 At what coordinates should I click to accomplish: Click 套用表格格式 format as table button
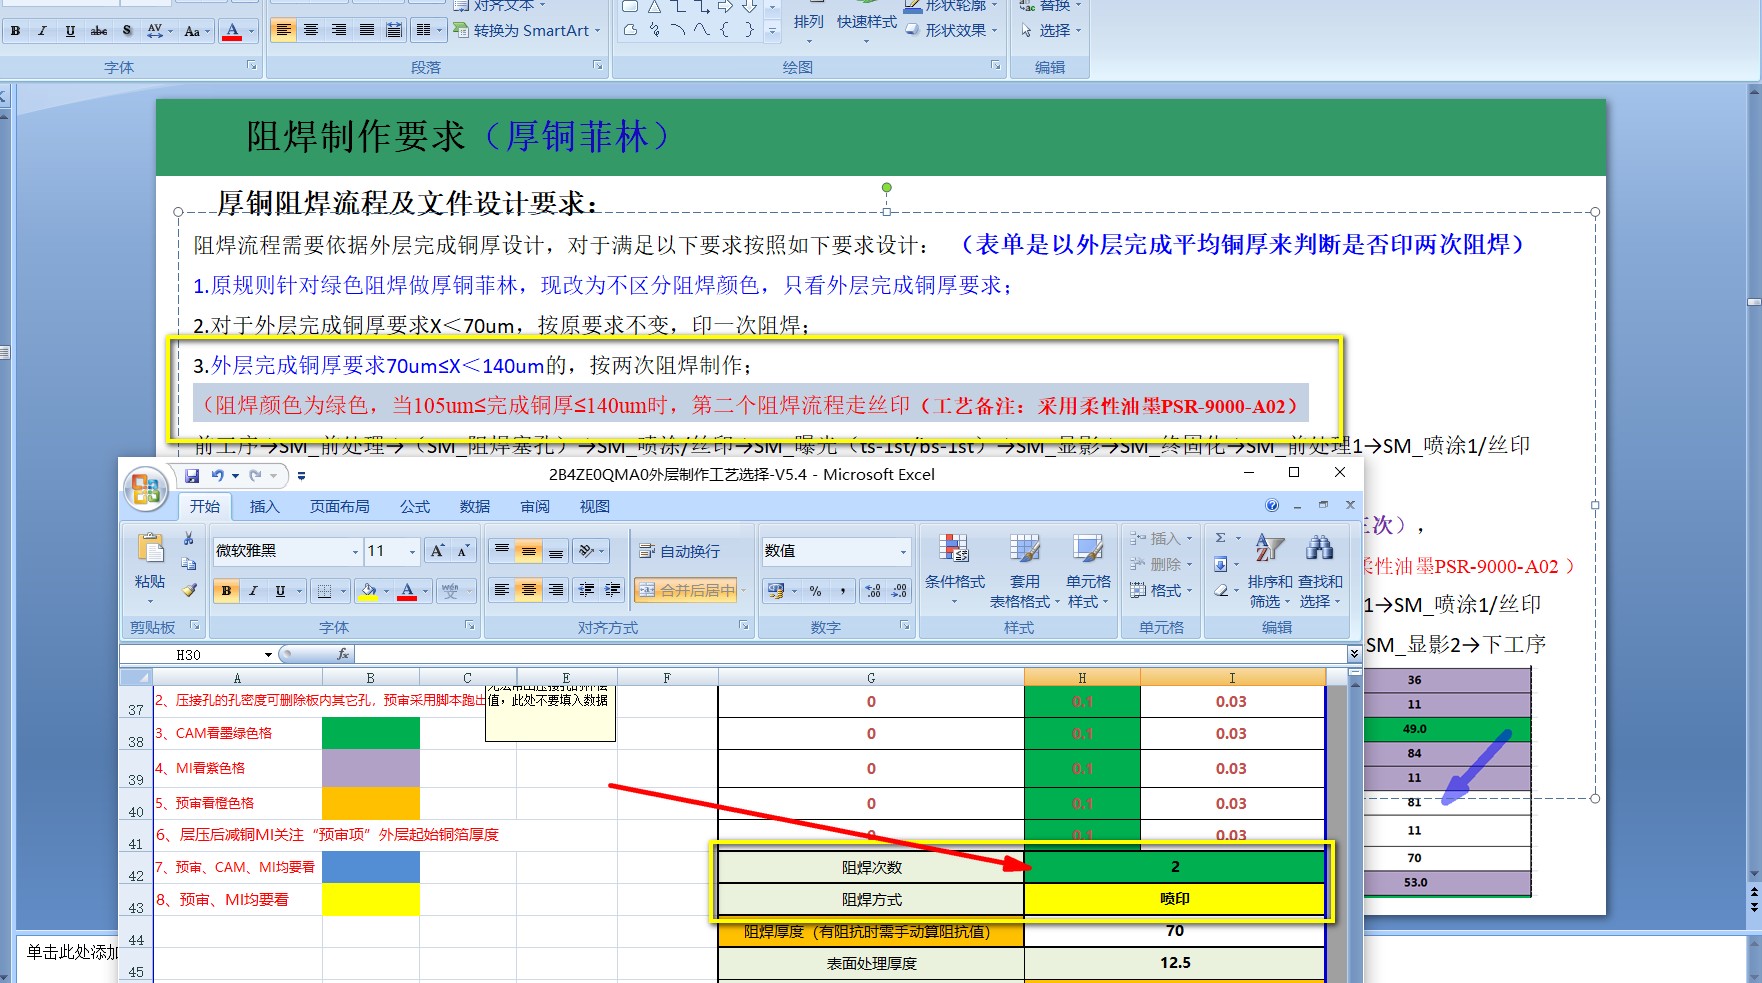click(1024, 570)
